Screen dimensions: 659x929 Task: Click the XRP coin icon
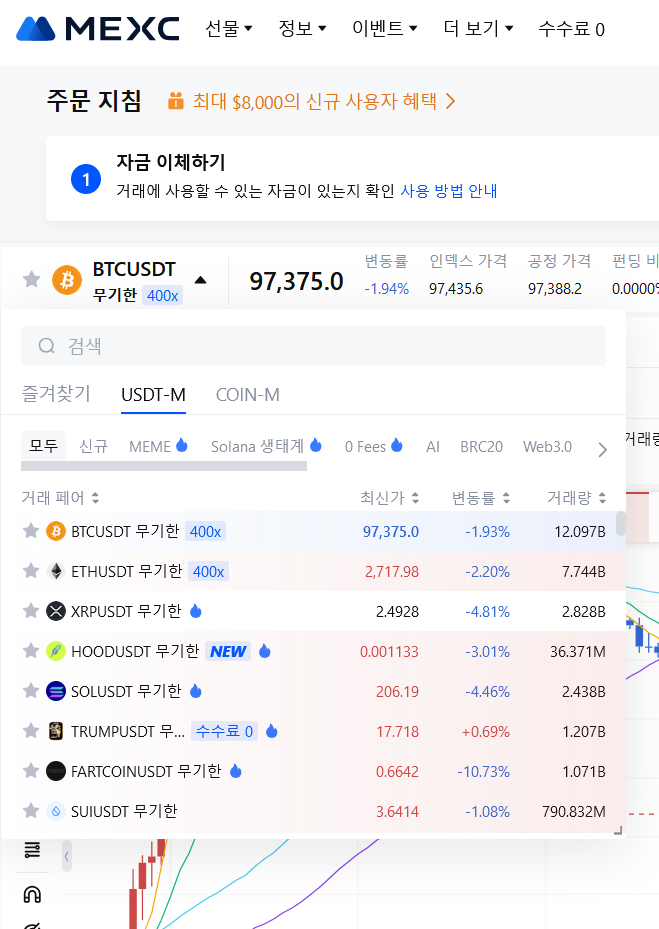tap(56, 611)
